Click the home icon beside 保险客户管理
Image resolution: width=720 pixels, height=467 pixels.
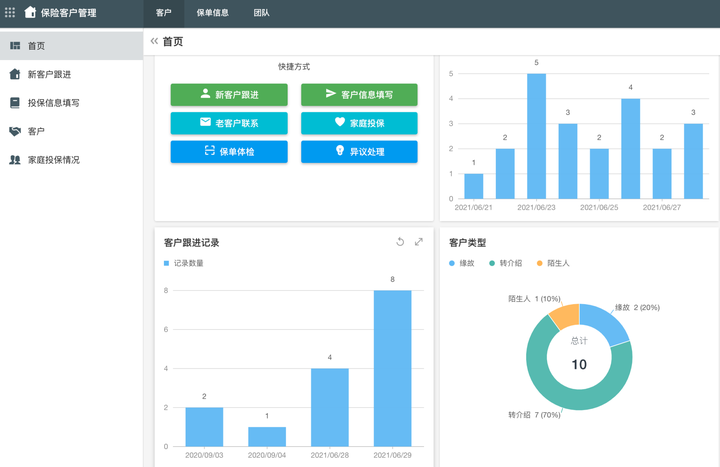(30, 12)
